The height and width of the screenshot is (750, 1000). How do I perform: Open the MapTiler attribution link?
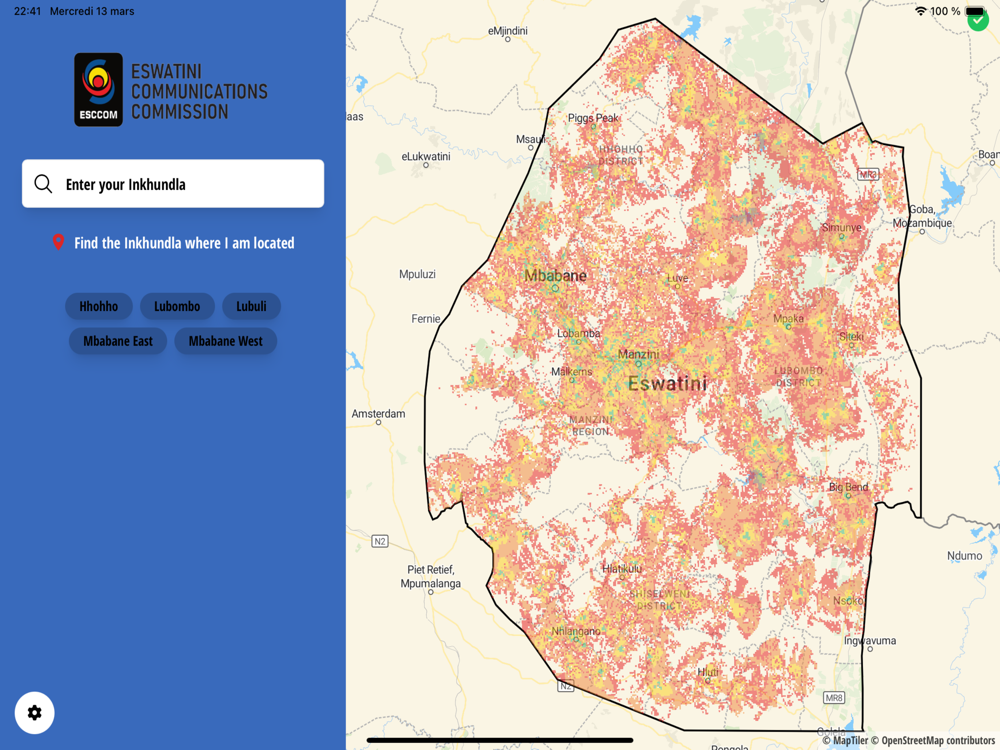pyautogui.click(x=845, y=740)
